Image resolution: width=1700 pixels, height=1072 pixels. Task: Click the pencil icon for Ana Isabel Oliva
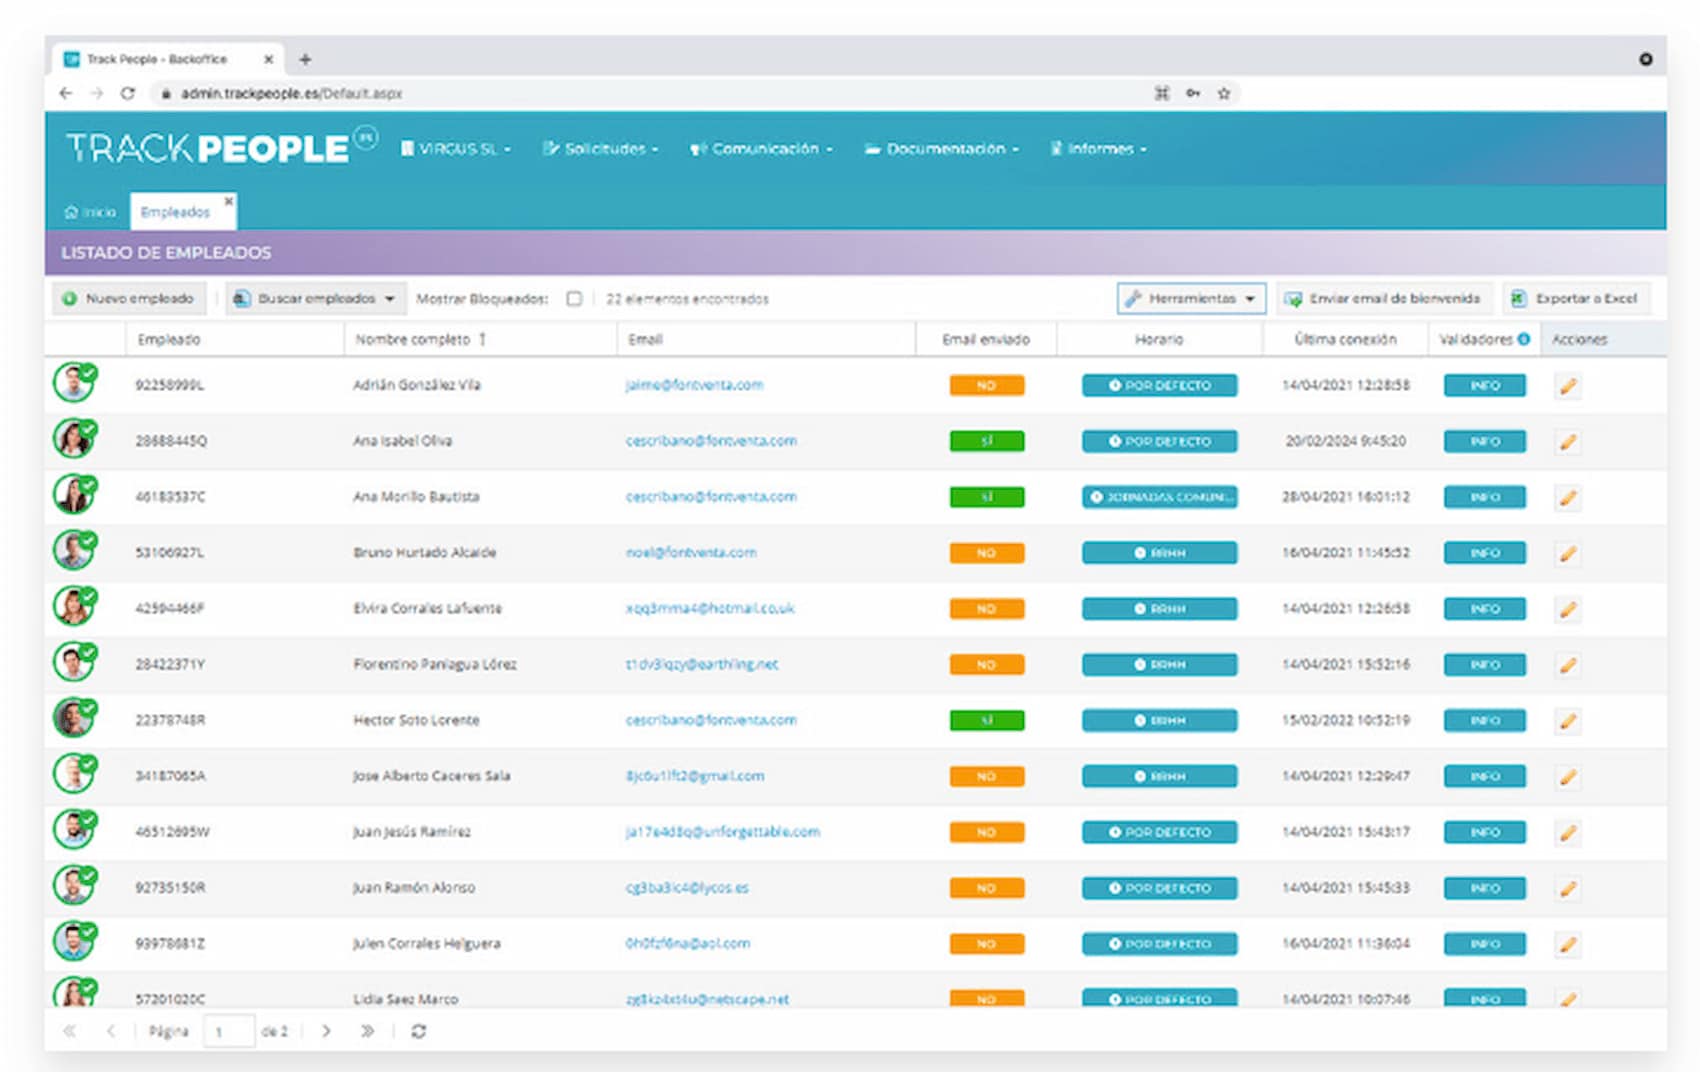coord(1568,442)
